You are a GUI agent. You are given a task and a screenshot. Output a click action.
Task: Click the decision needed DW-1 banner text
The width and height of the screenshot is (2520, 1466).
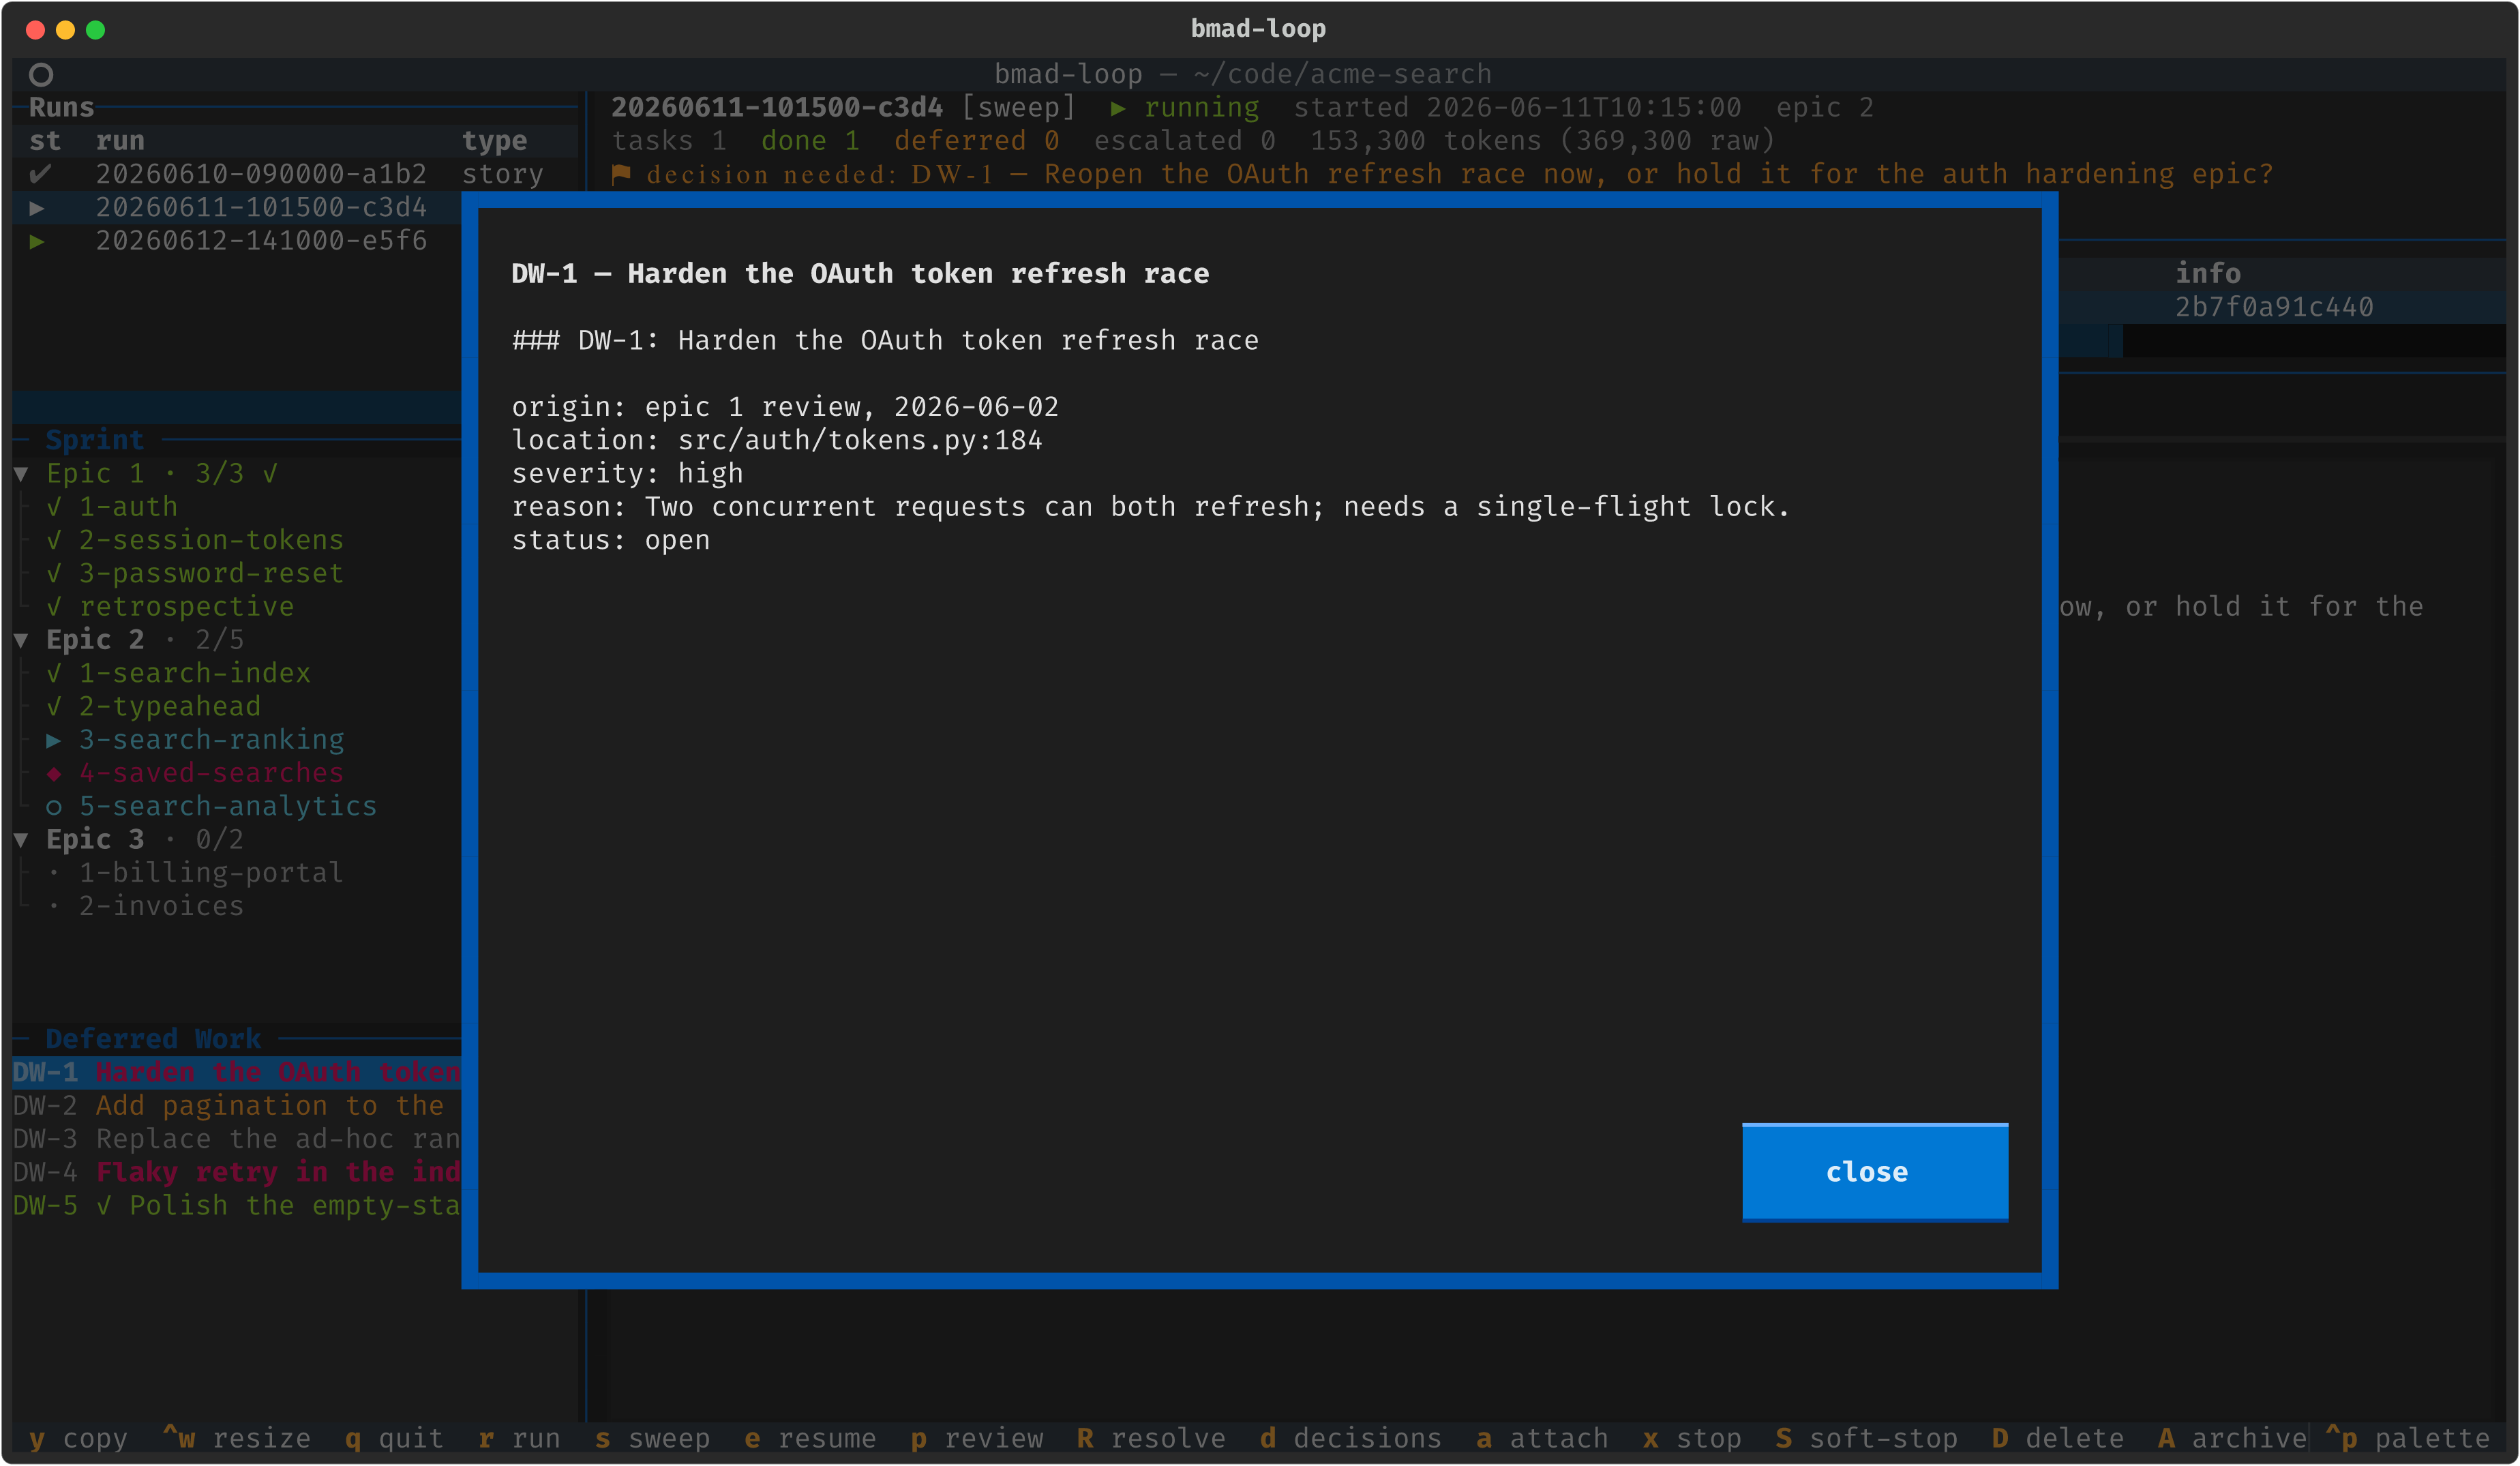pos(1460,174)
